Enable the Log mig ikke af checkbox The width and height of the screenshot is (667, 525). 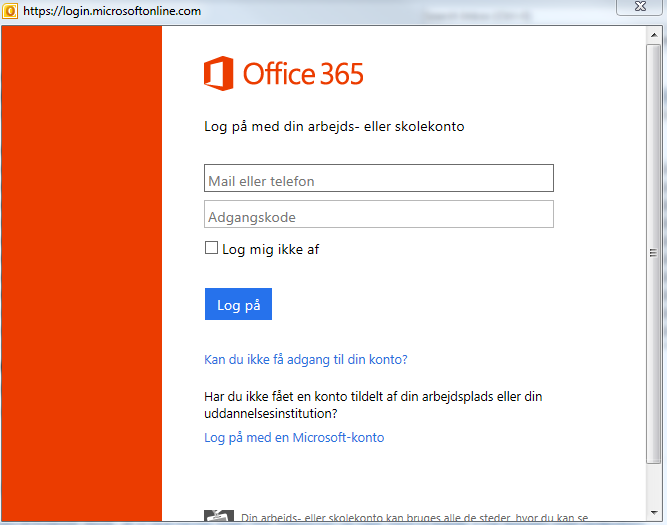coord(211,248)
